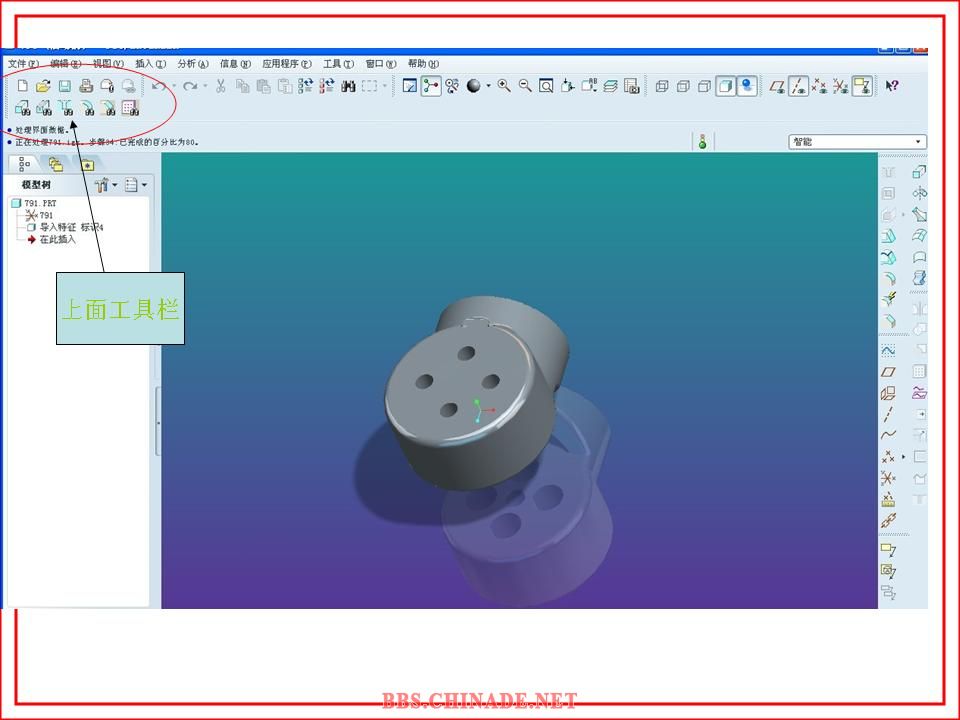Click the Find binoculars icon
Viewport: 960px width, 720px height.
click(348, 86)
